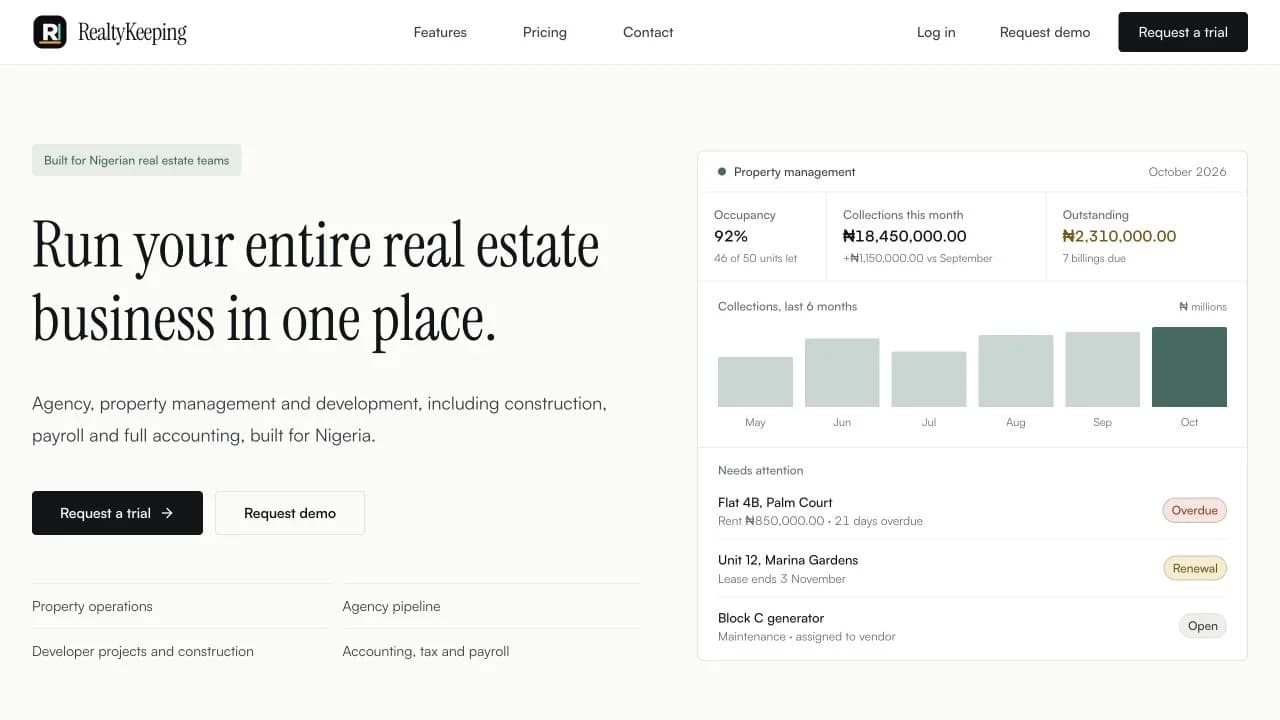Click the Needs attention heading
Screen dimensions: 1280x720
point(761,471)
